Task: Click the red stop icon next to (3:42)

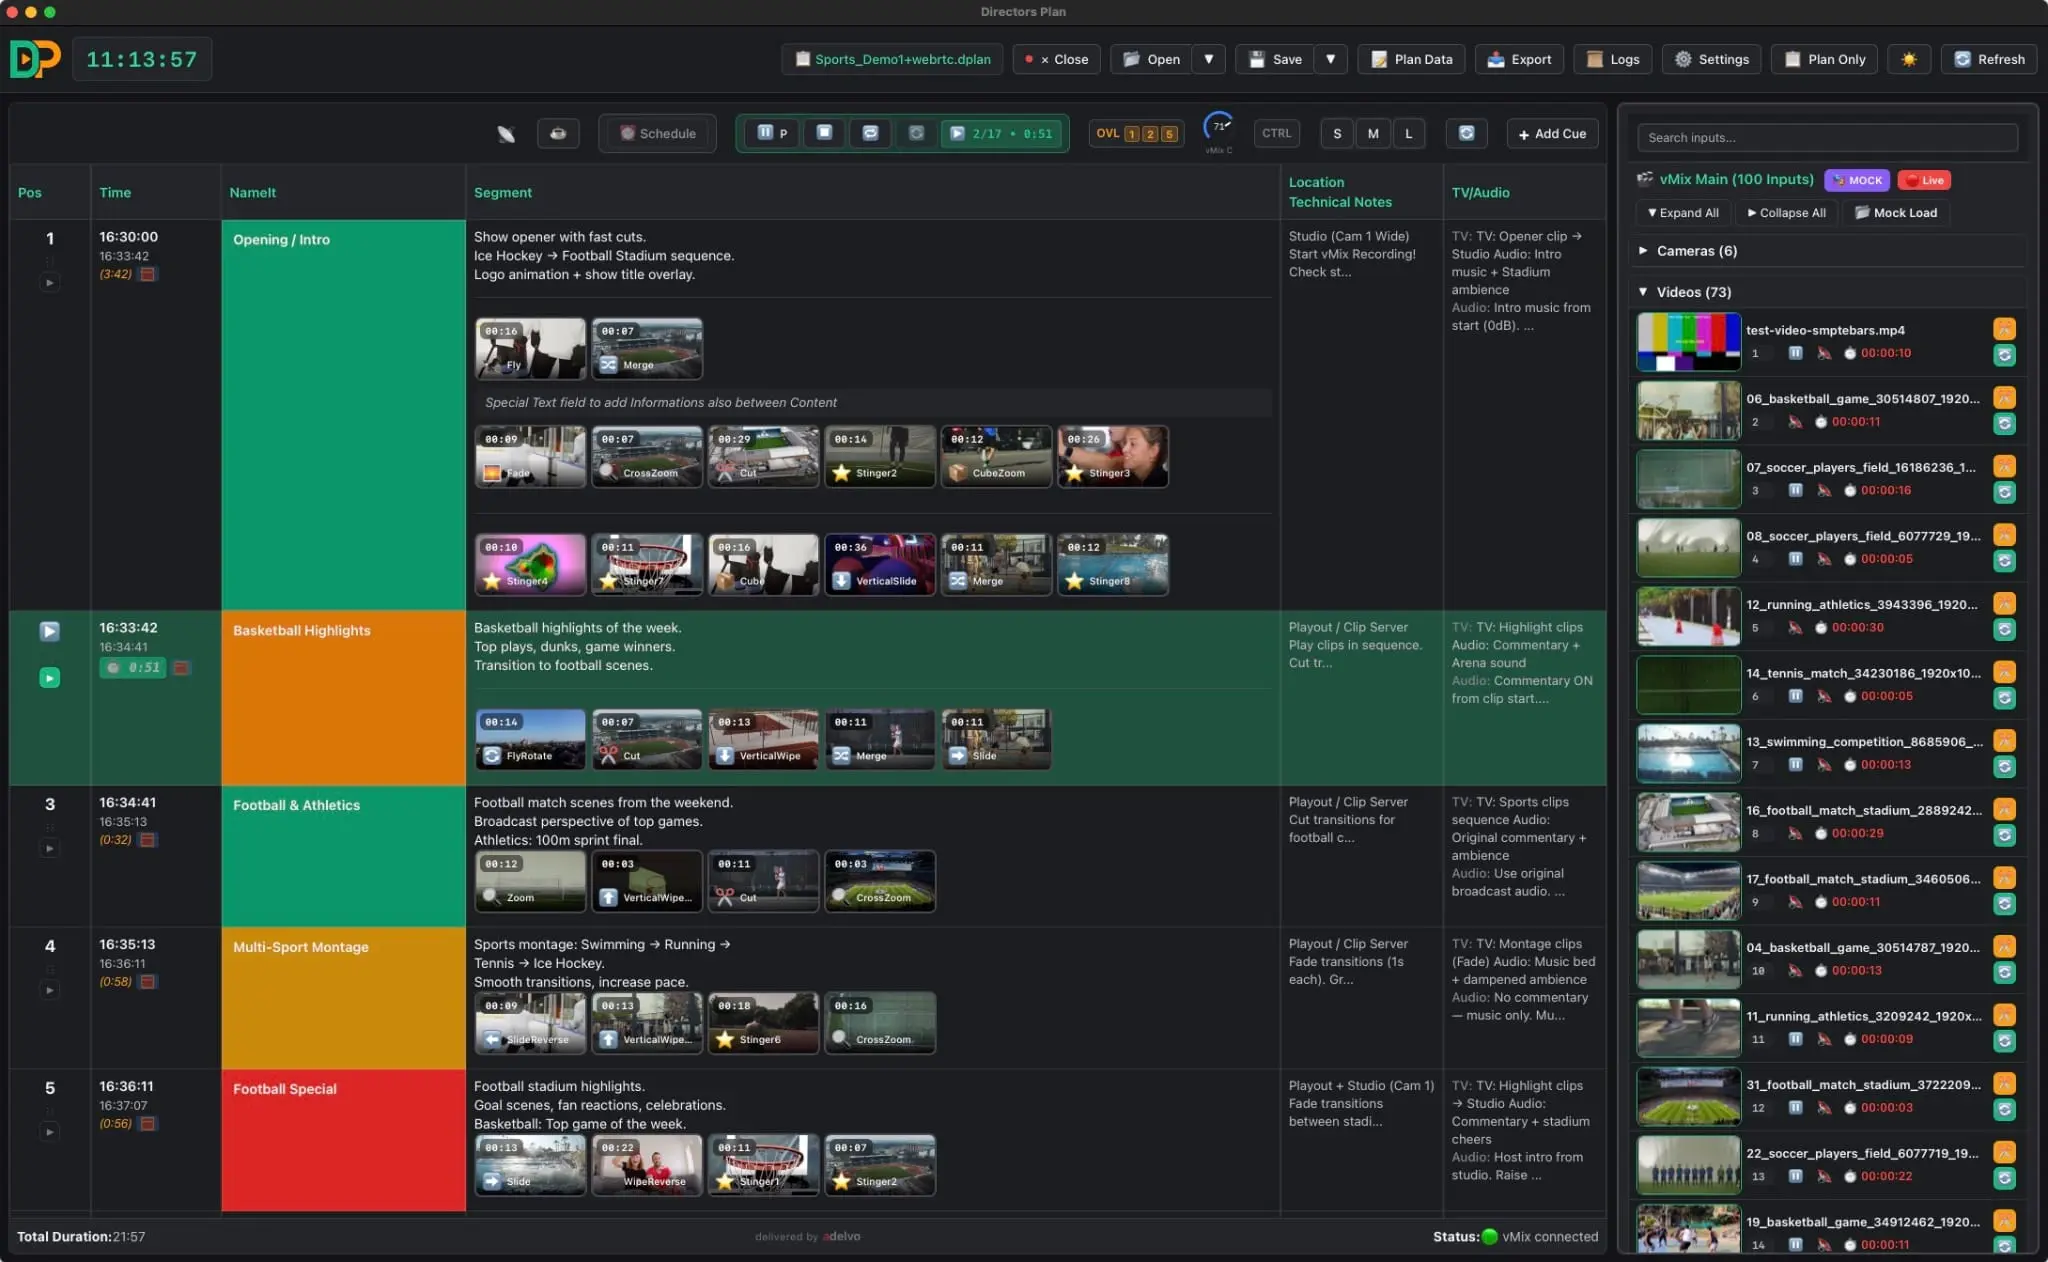Action: click(147, 274)
